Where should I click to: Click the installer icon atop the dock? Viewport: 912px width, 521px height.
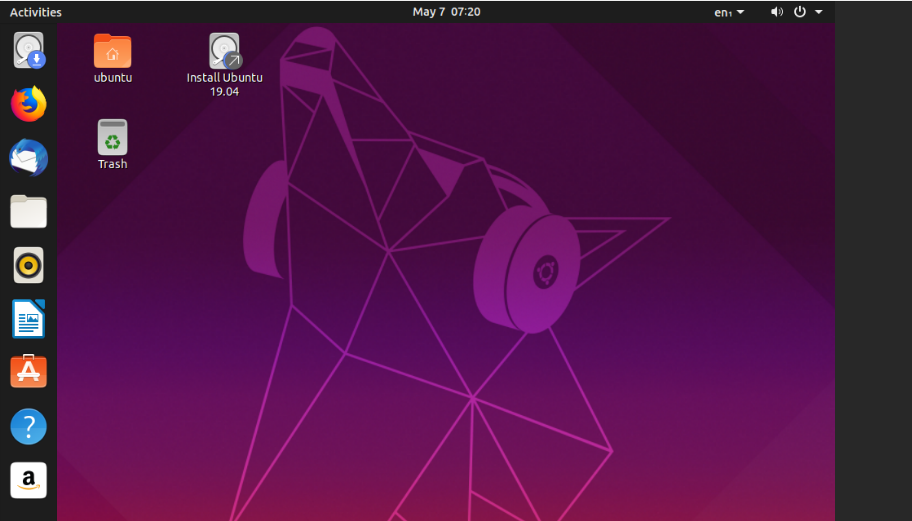[x=29, y=50]
